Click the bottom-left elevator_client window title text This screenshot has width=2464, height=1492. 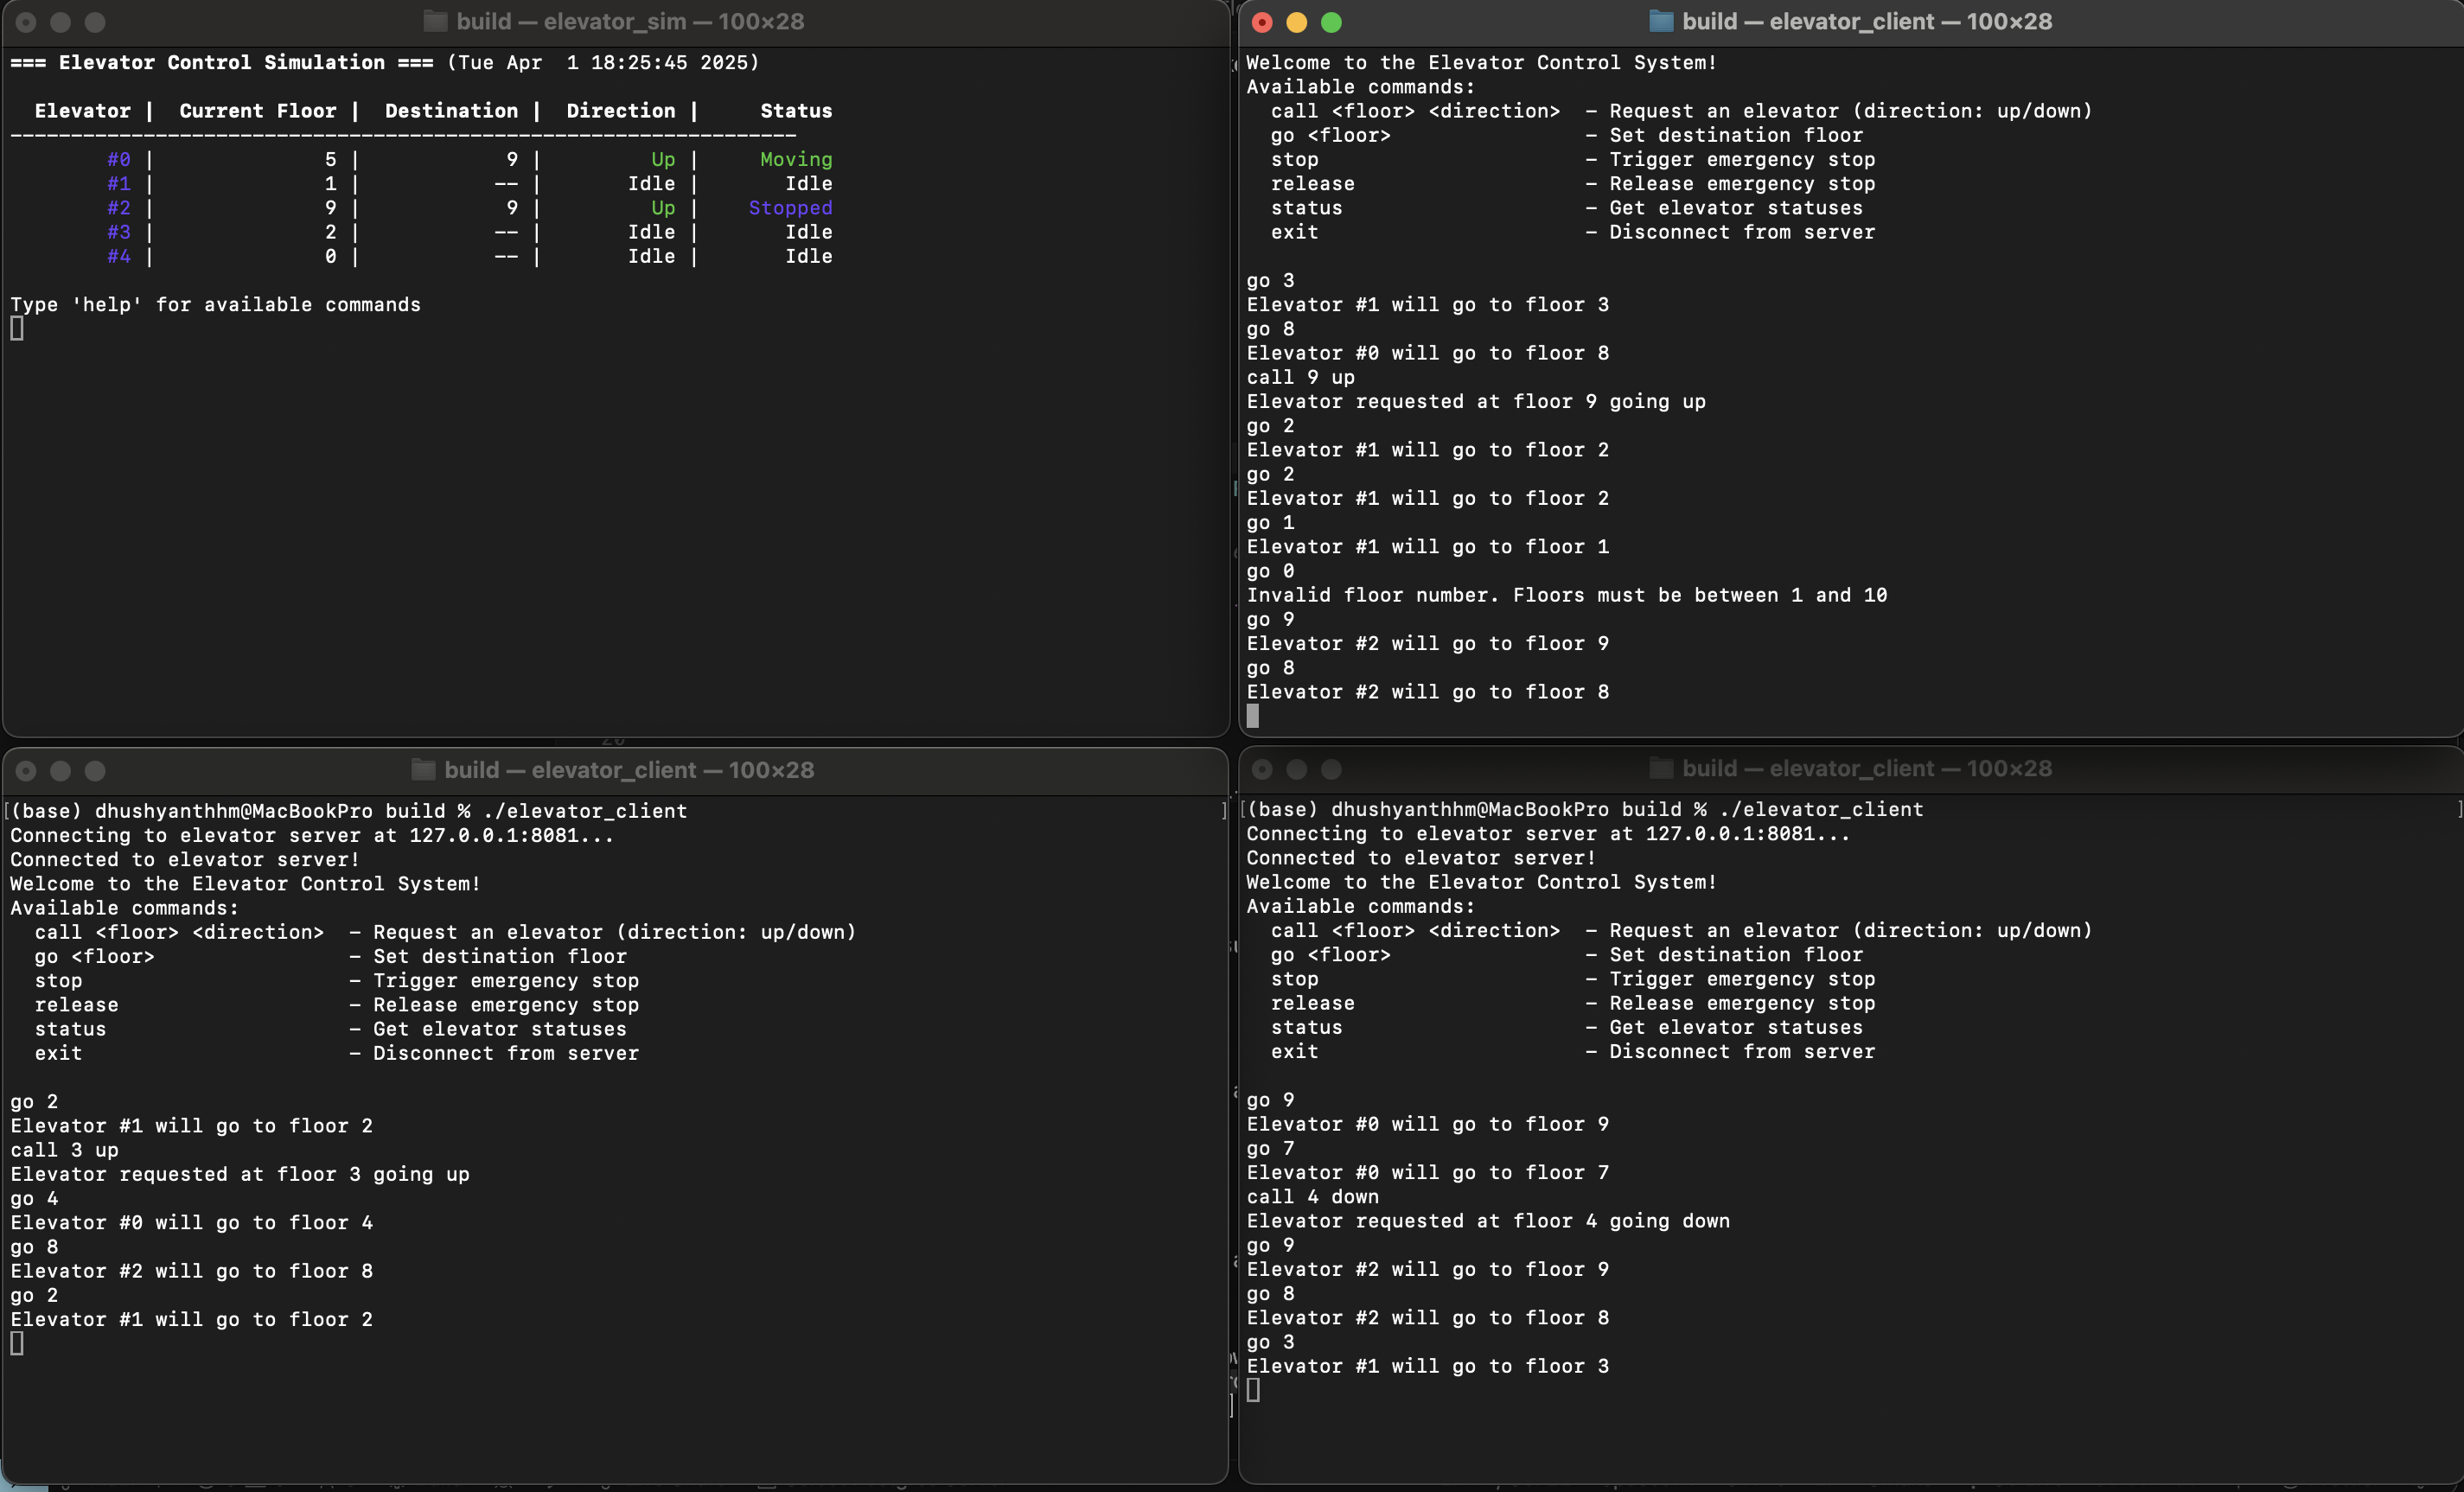click(629, 769)
